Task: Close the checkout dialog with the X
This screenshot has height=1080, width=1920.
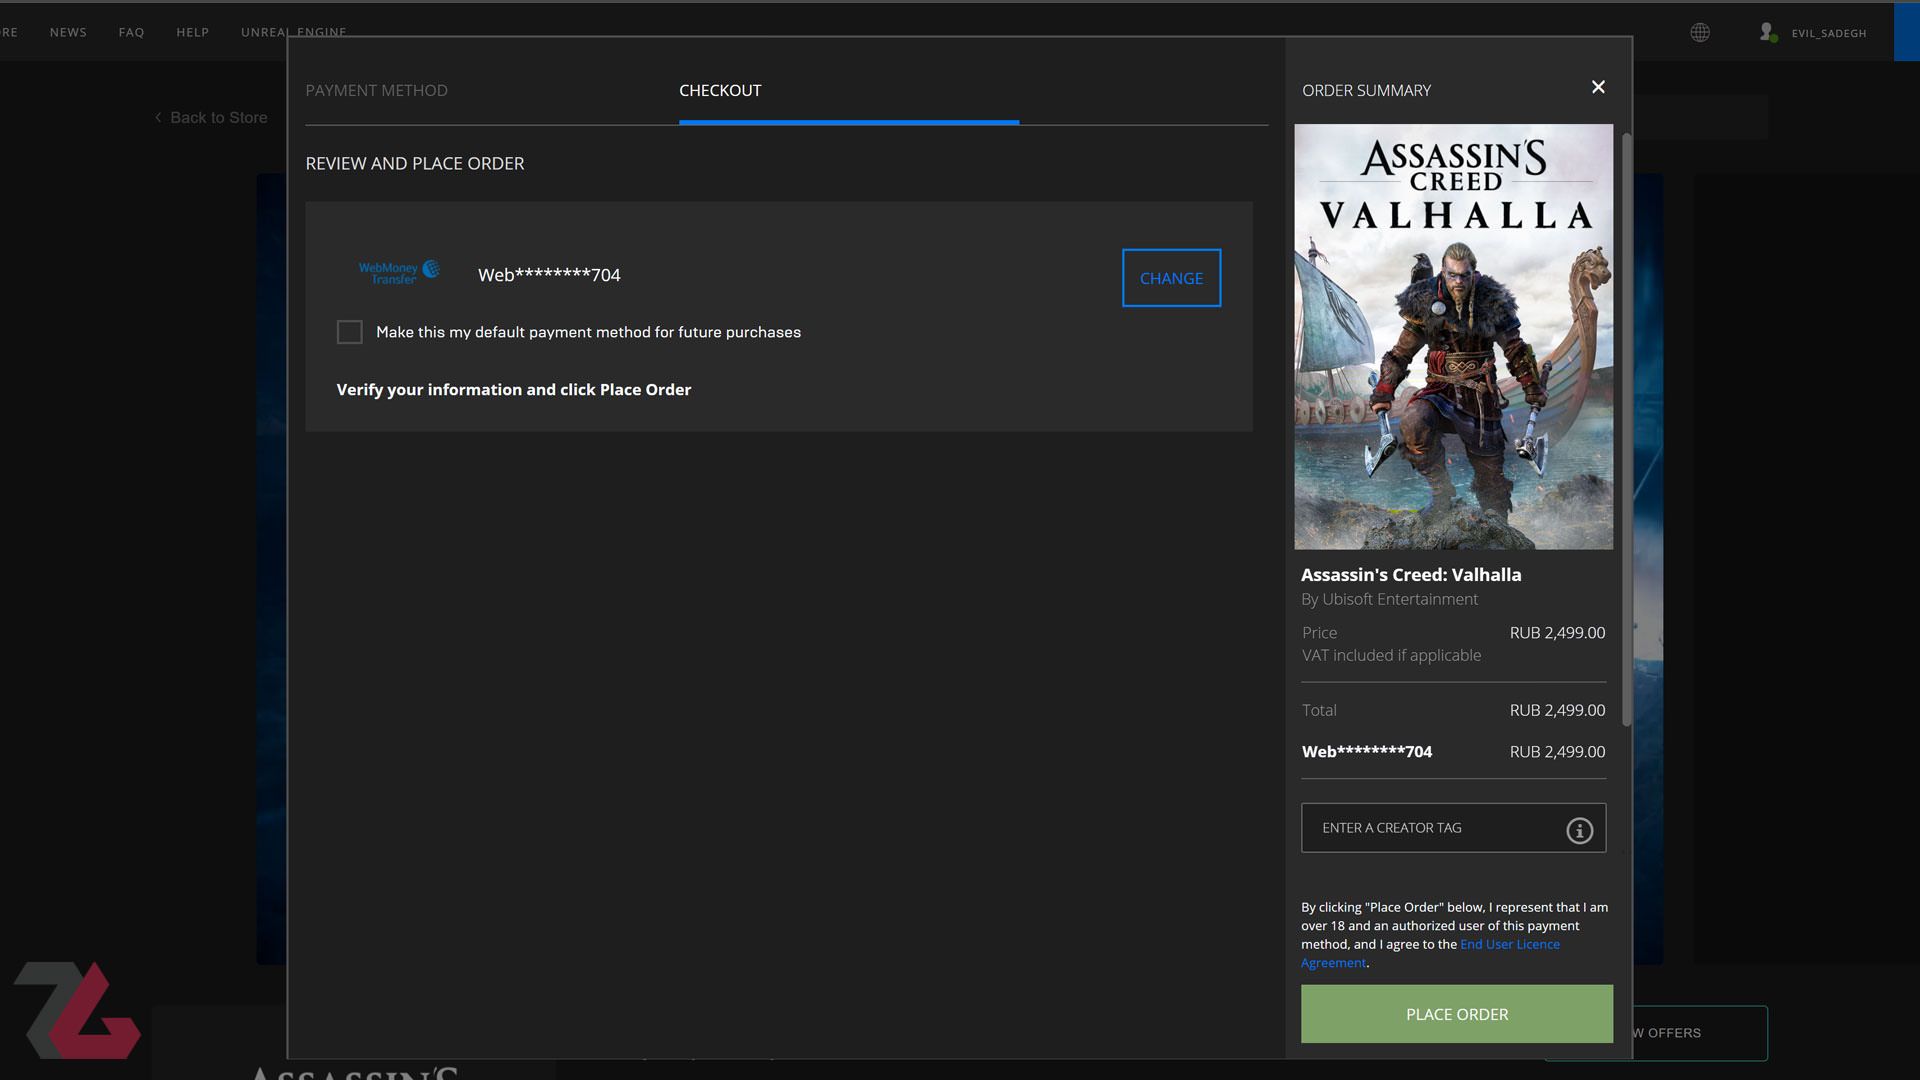Action: 1598,87
